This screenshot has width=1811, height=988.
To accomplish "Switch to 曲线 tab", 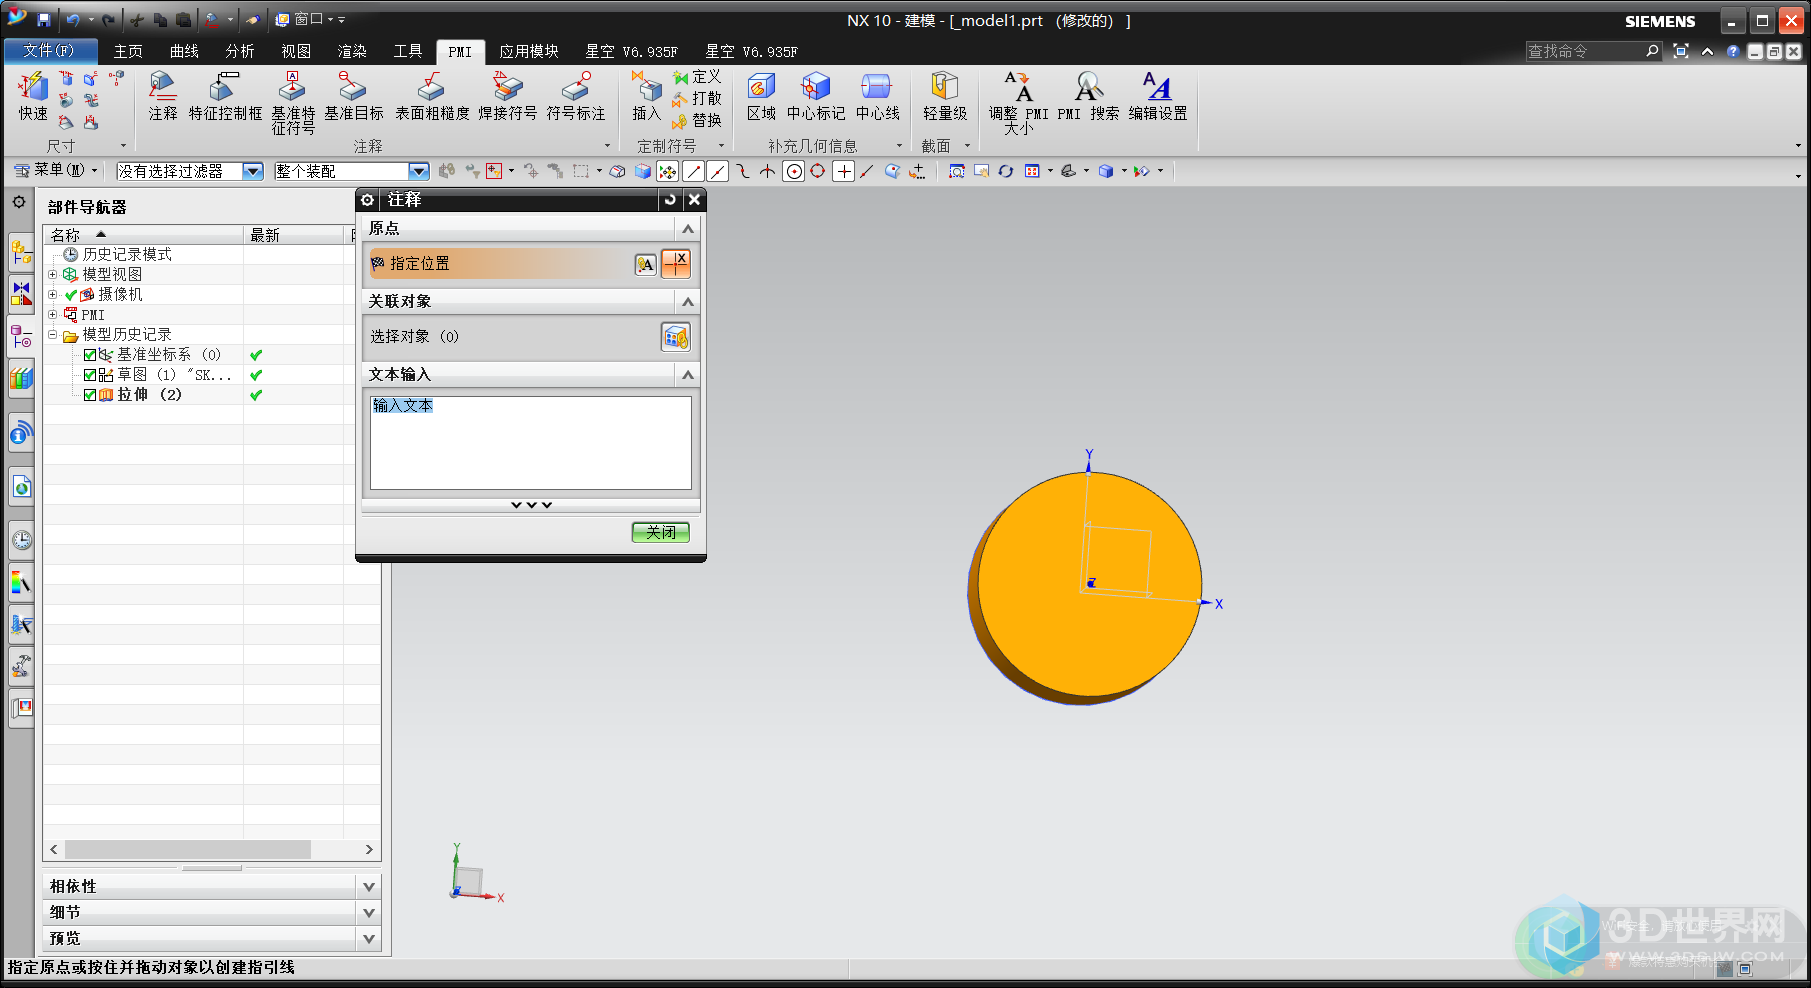I will [x=184, y=51].
